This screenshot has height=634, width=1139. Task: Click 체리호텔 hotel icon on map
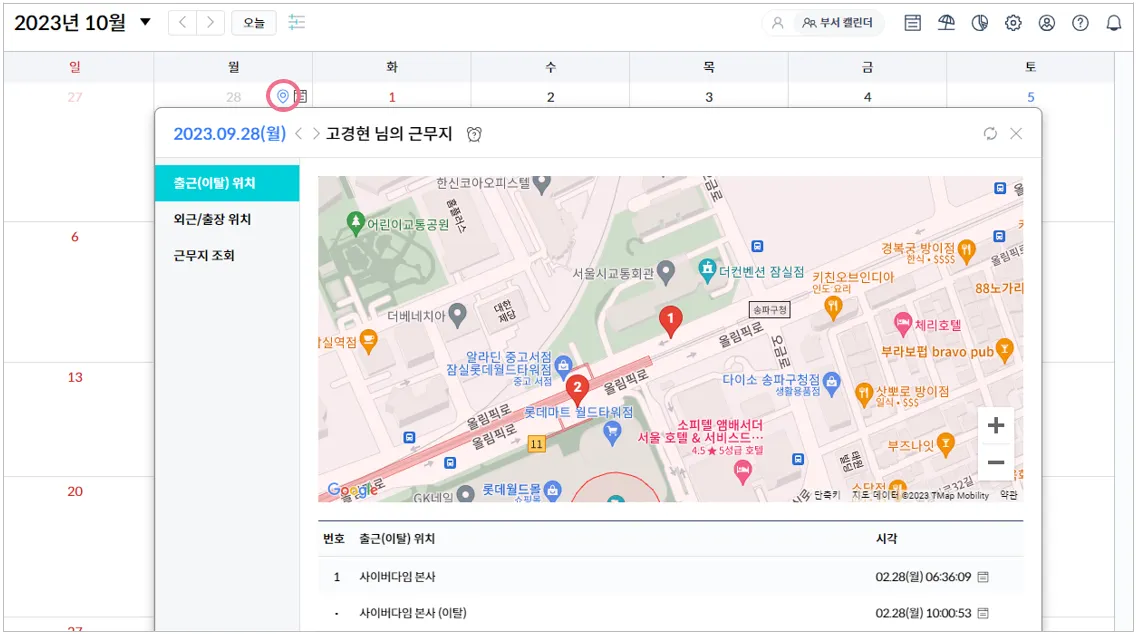click(902, 324)
